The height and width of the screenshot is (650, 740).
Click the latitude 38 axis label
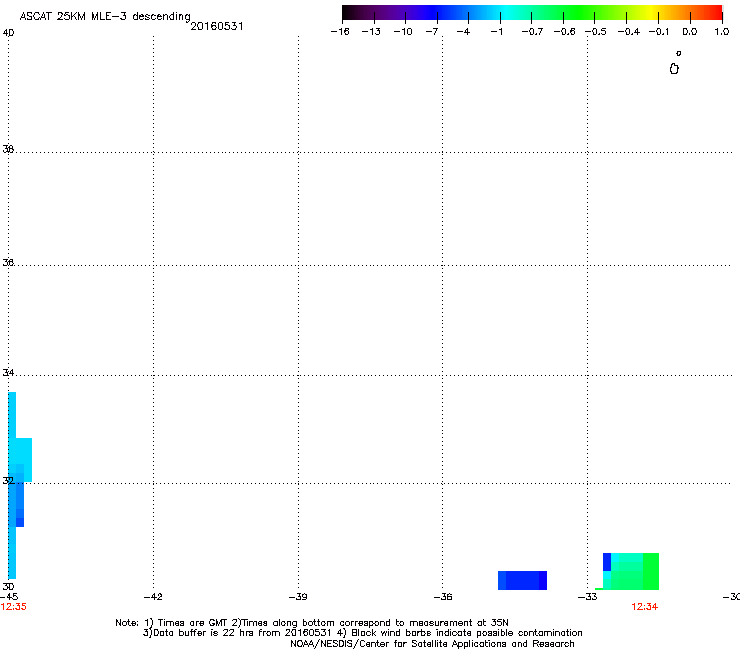click(x=8, y=149)
